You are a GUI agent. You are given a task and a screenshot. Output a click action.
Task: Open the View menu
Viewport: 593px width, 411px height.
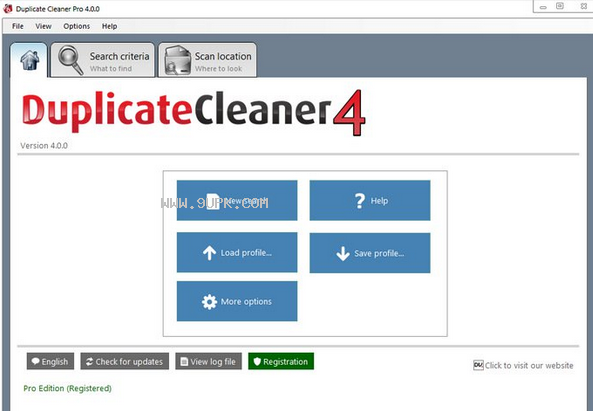tap(43, 26)
